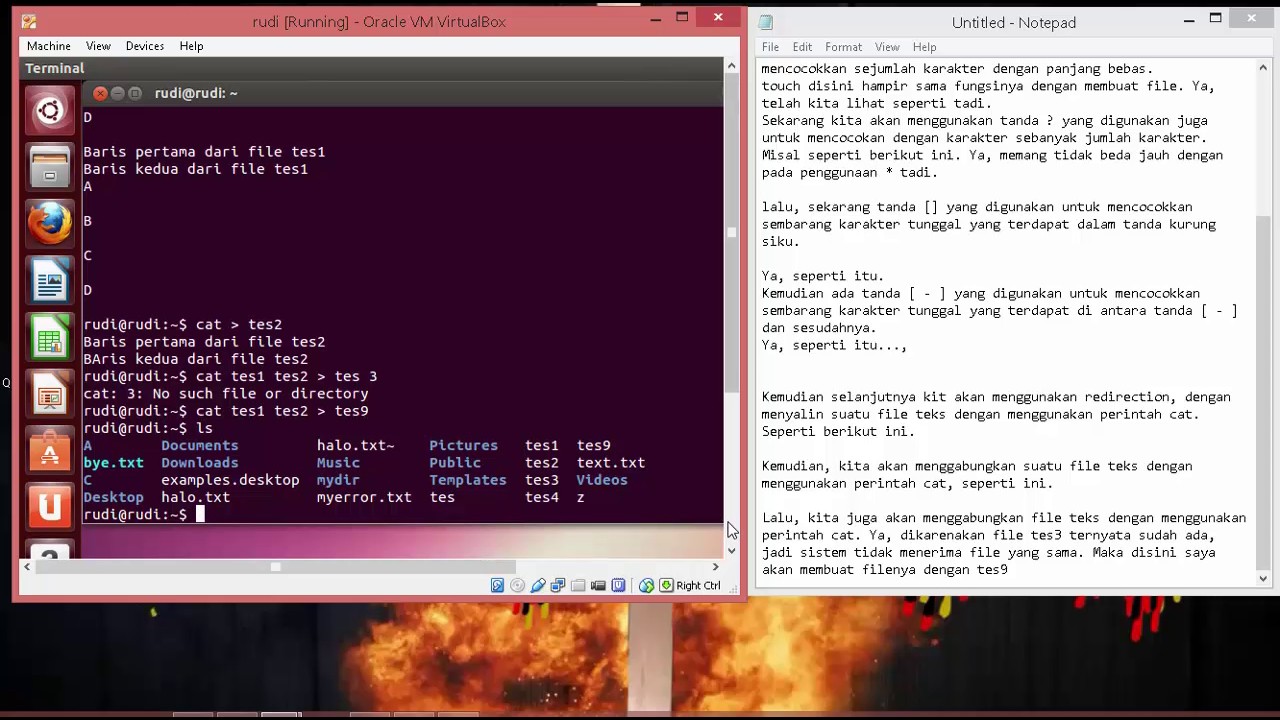Click Notepad icon in Untitled title bar
The height and width of the screenshot is (720, 1280).
click(x=766, y=22)
